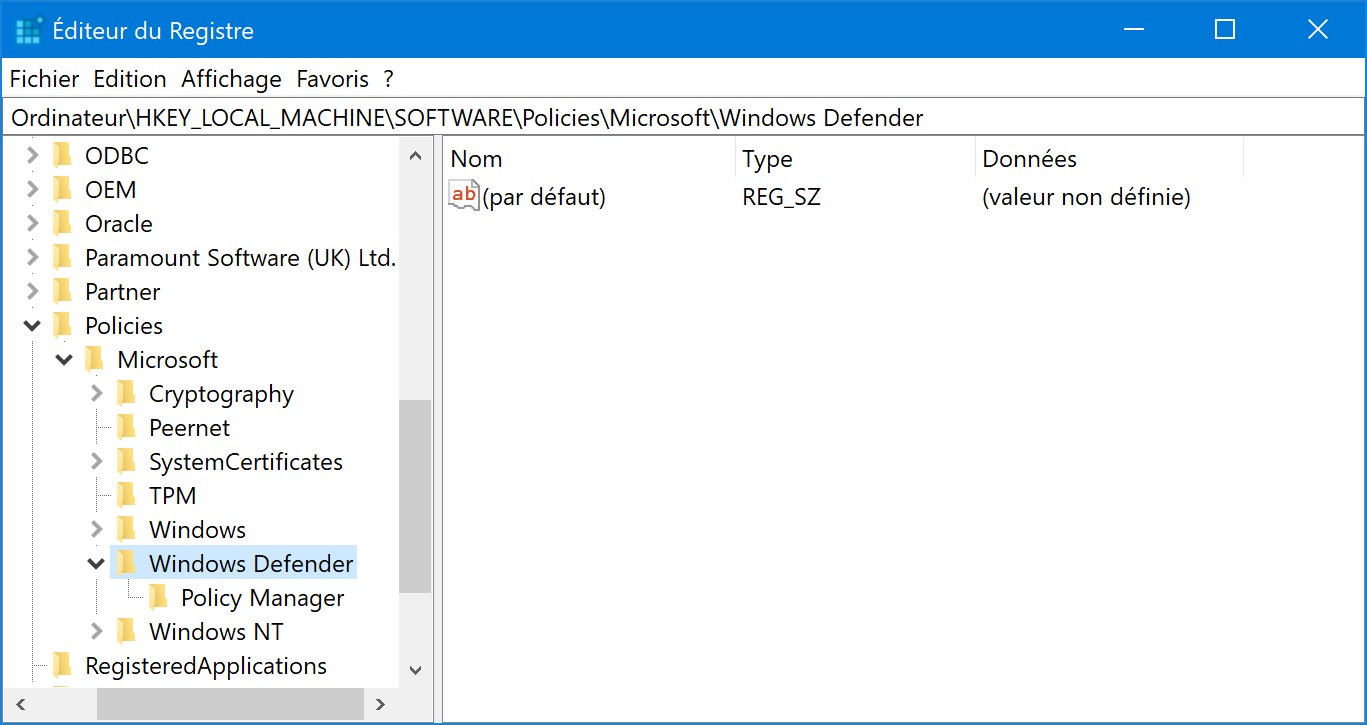Open the Edition menu
Viewport: 1367px width, 725px height.
point(130,79)
